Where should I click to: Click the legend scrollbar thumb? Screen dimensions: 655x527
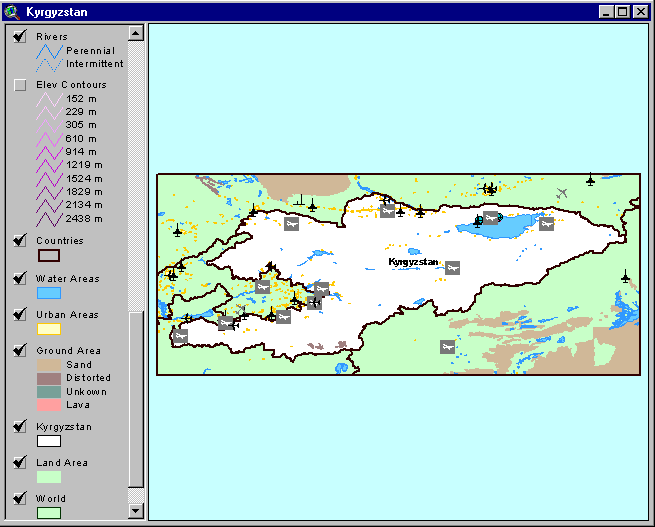tap(136, 400)
